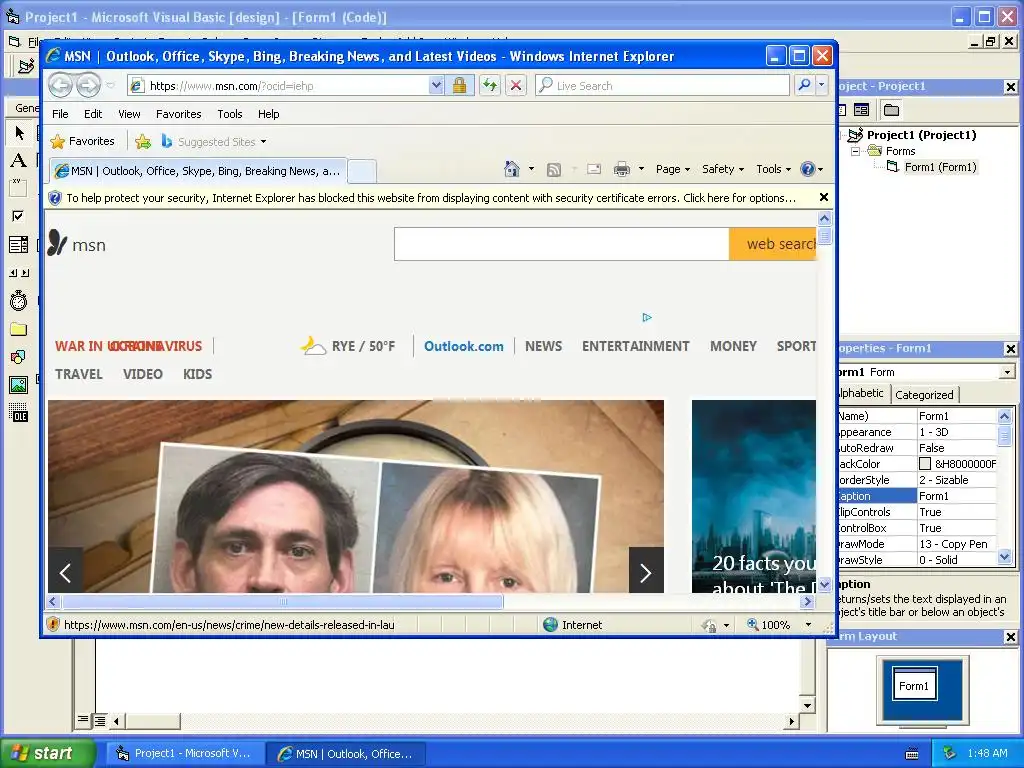Select the Shape tool in VB toolbox
Screen dimensions: 1024x768
point(18,357)
